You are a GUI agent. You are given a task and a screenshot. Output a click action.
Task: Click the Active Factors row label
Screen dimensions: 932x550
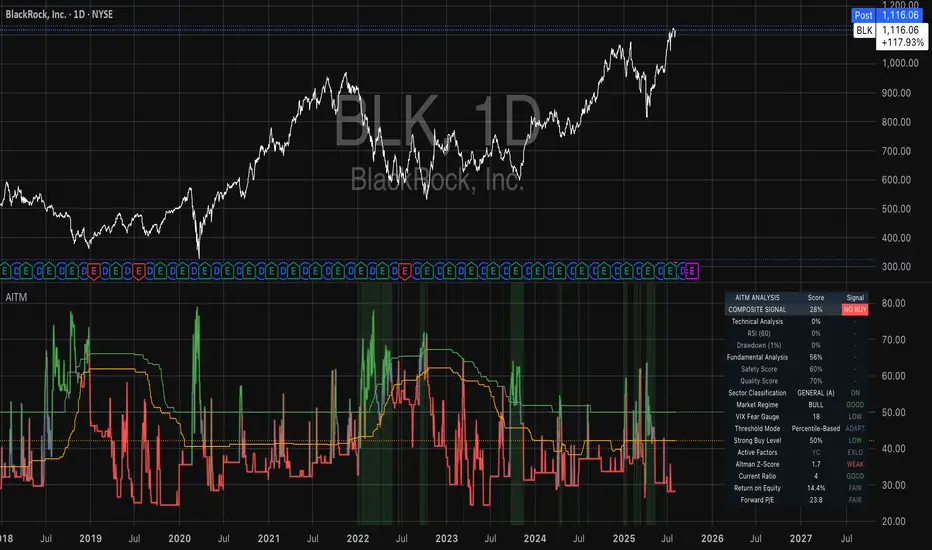pos(757,452)
